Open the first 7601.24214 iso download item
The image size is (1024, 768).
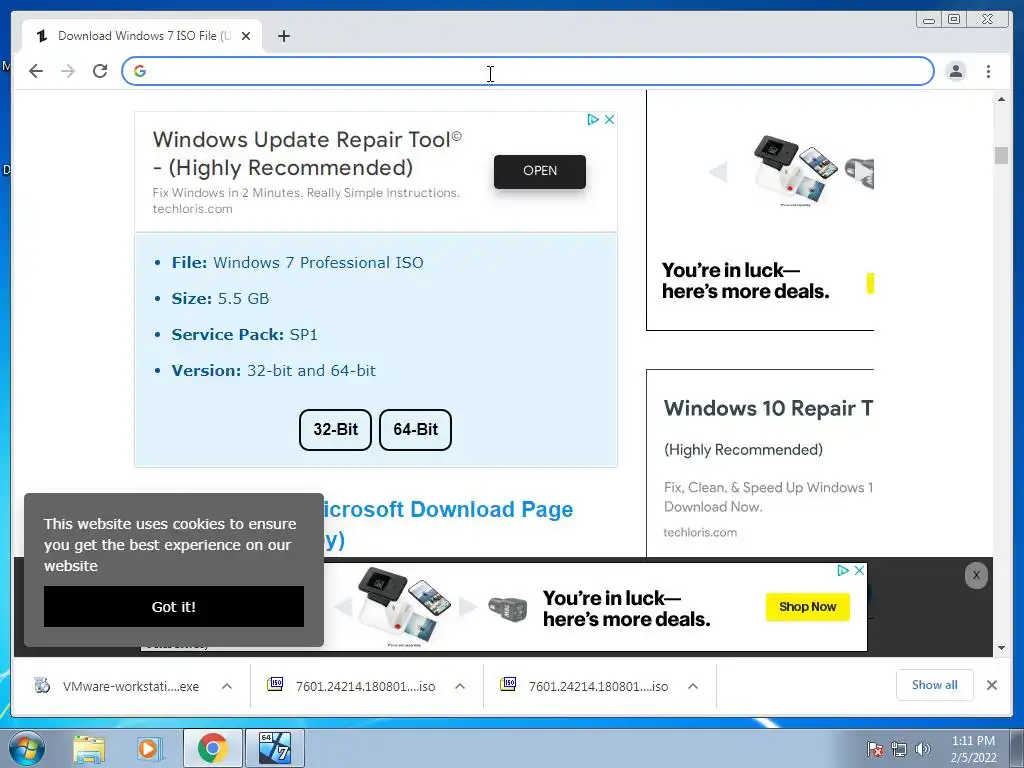click(x=353, y=686)
